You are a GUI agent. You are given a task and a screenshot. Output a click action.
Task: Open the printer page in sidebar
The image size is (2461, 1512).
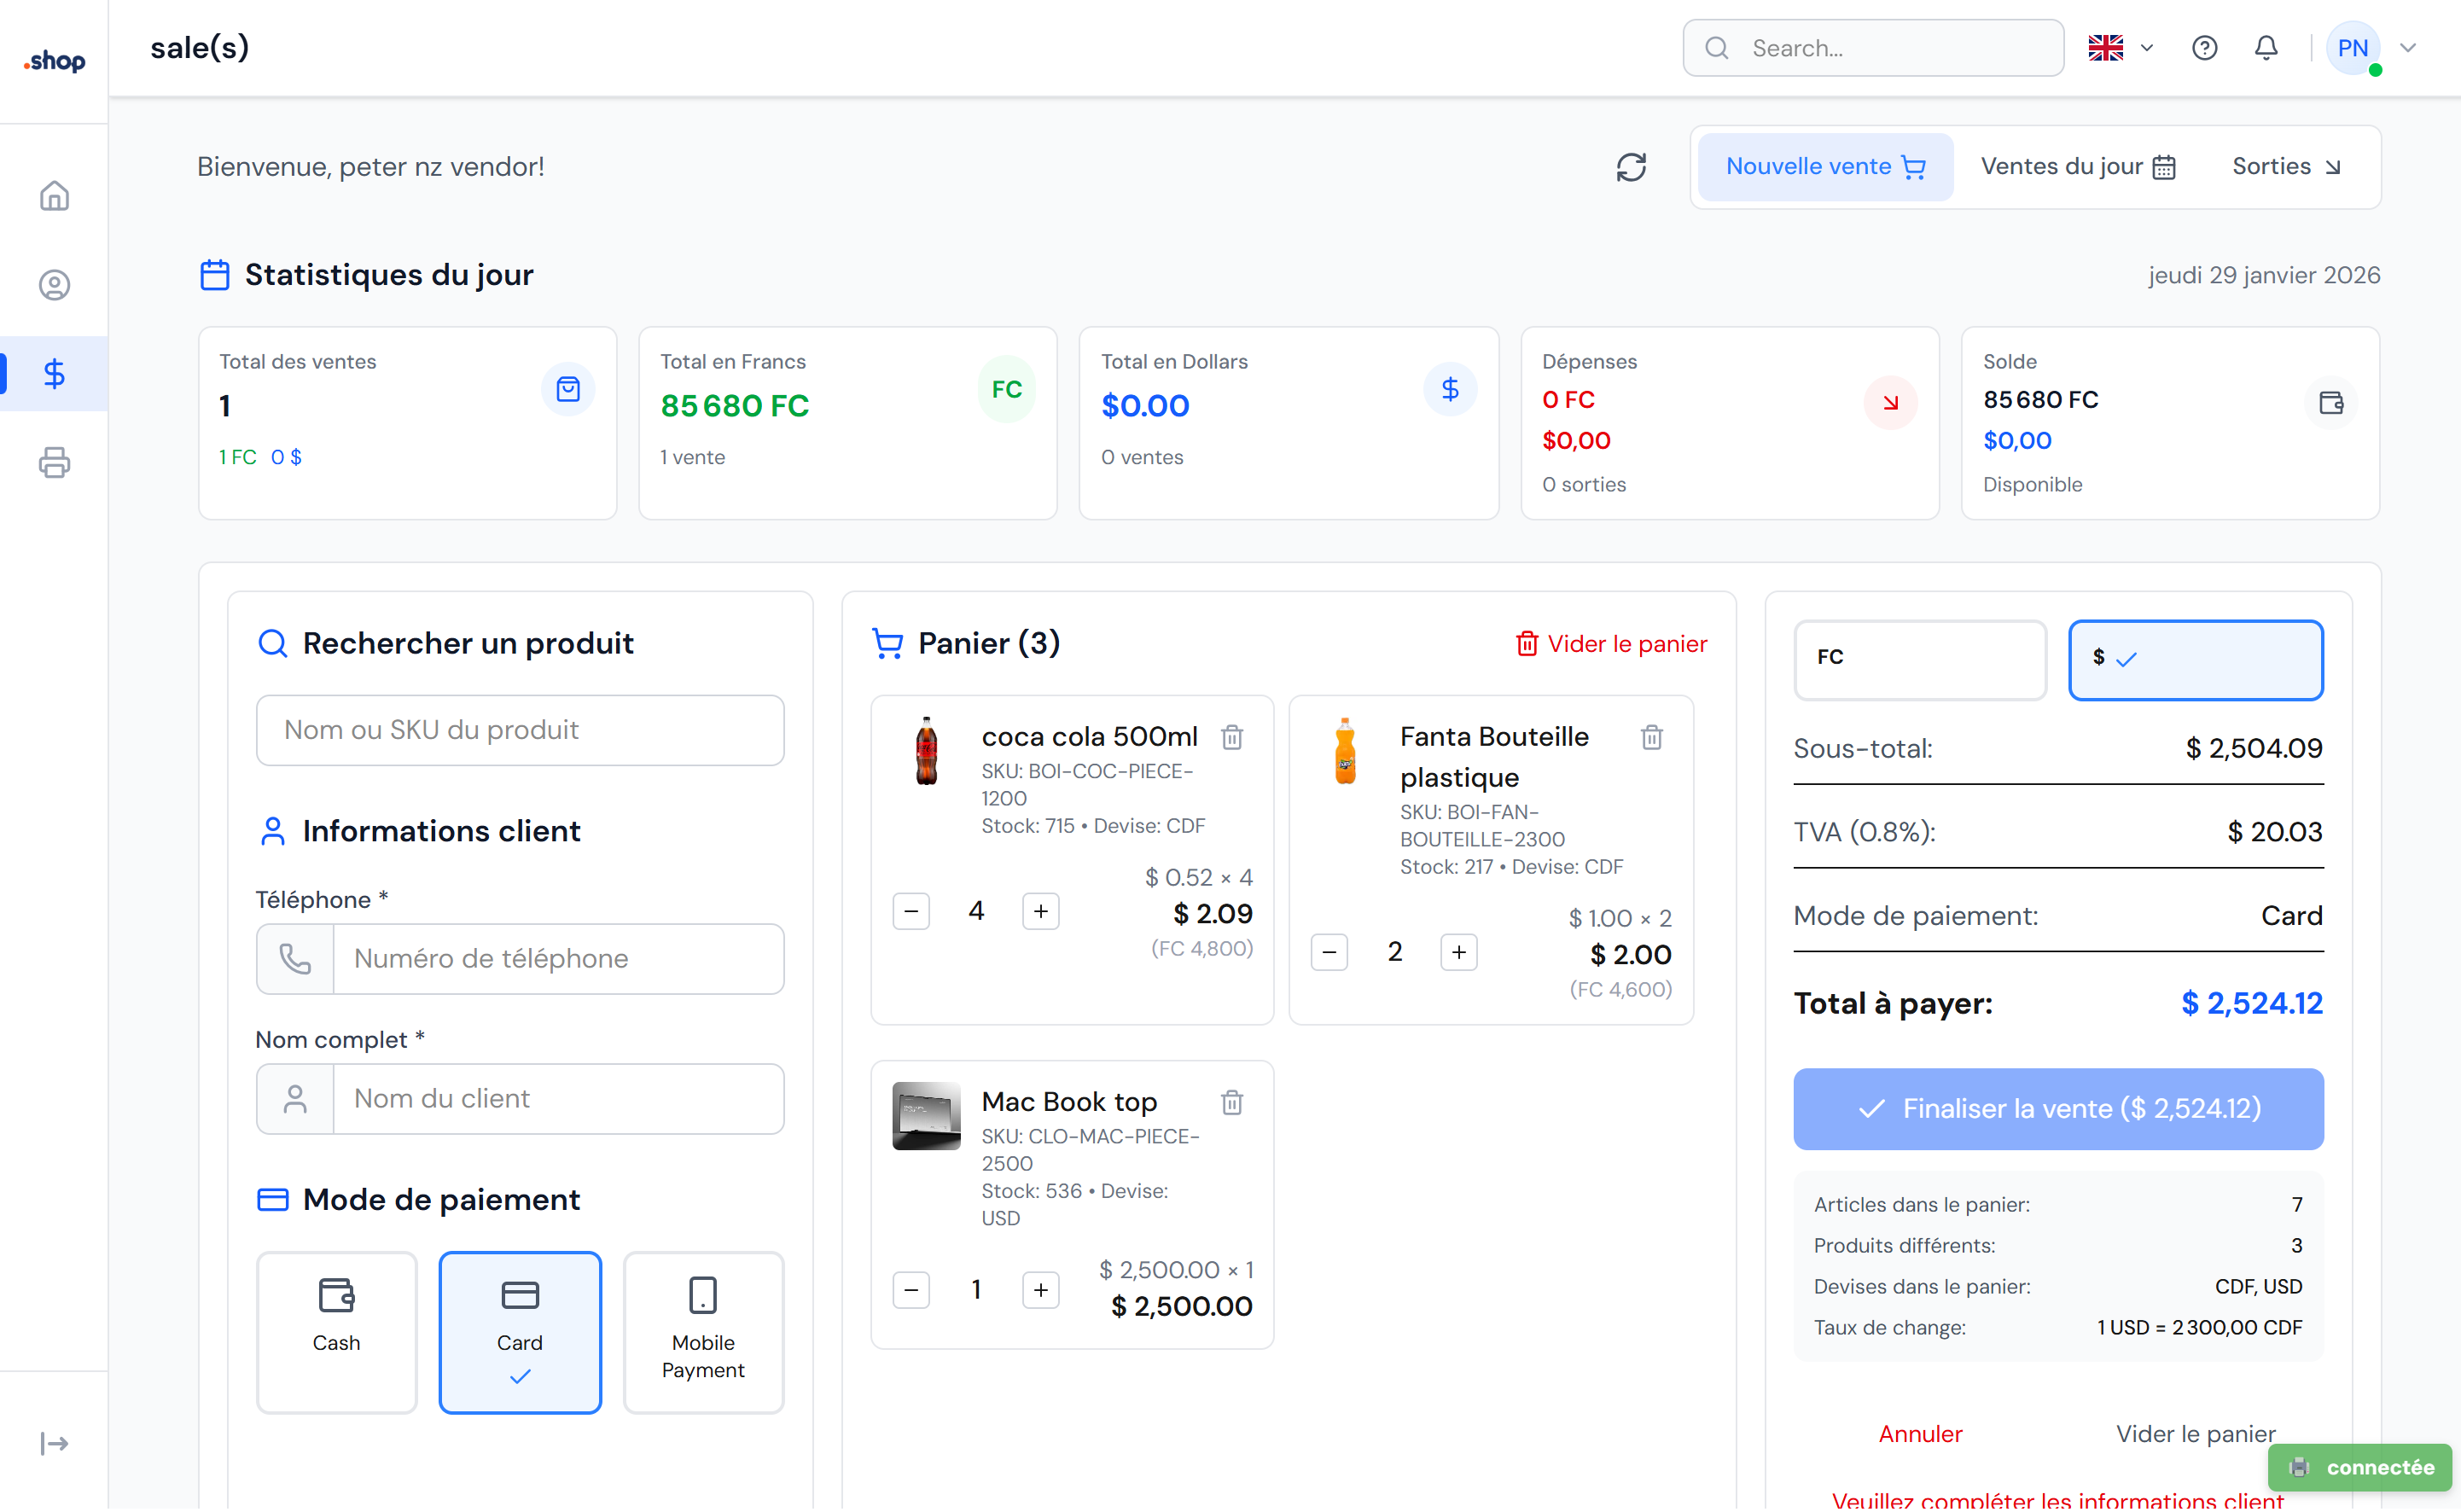pyautogui.click(x=54, y=463)
